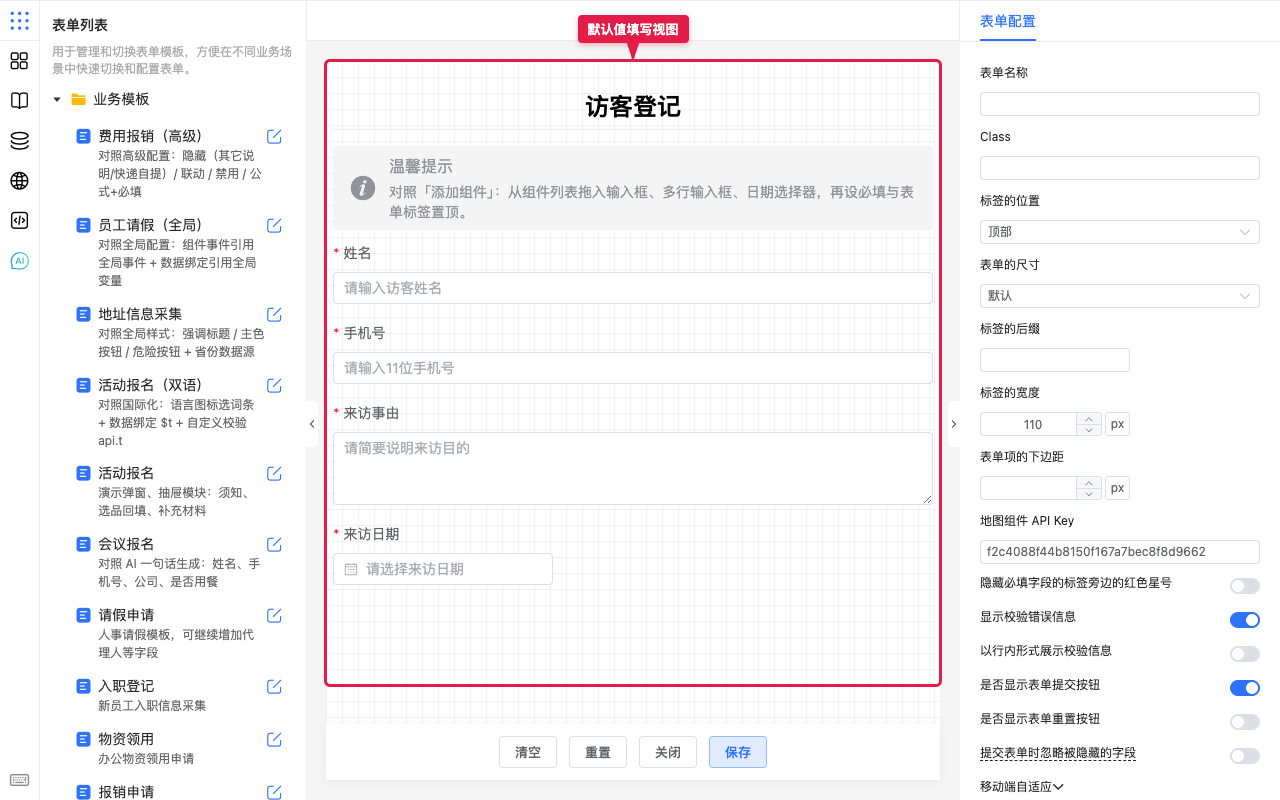1280x800 pixels.
Task: Click the 重置 button
Action: [x=598, y=752]
